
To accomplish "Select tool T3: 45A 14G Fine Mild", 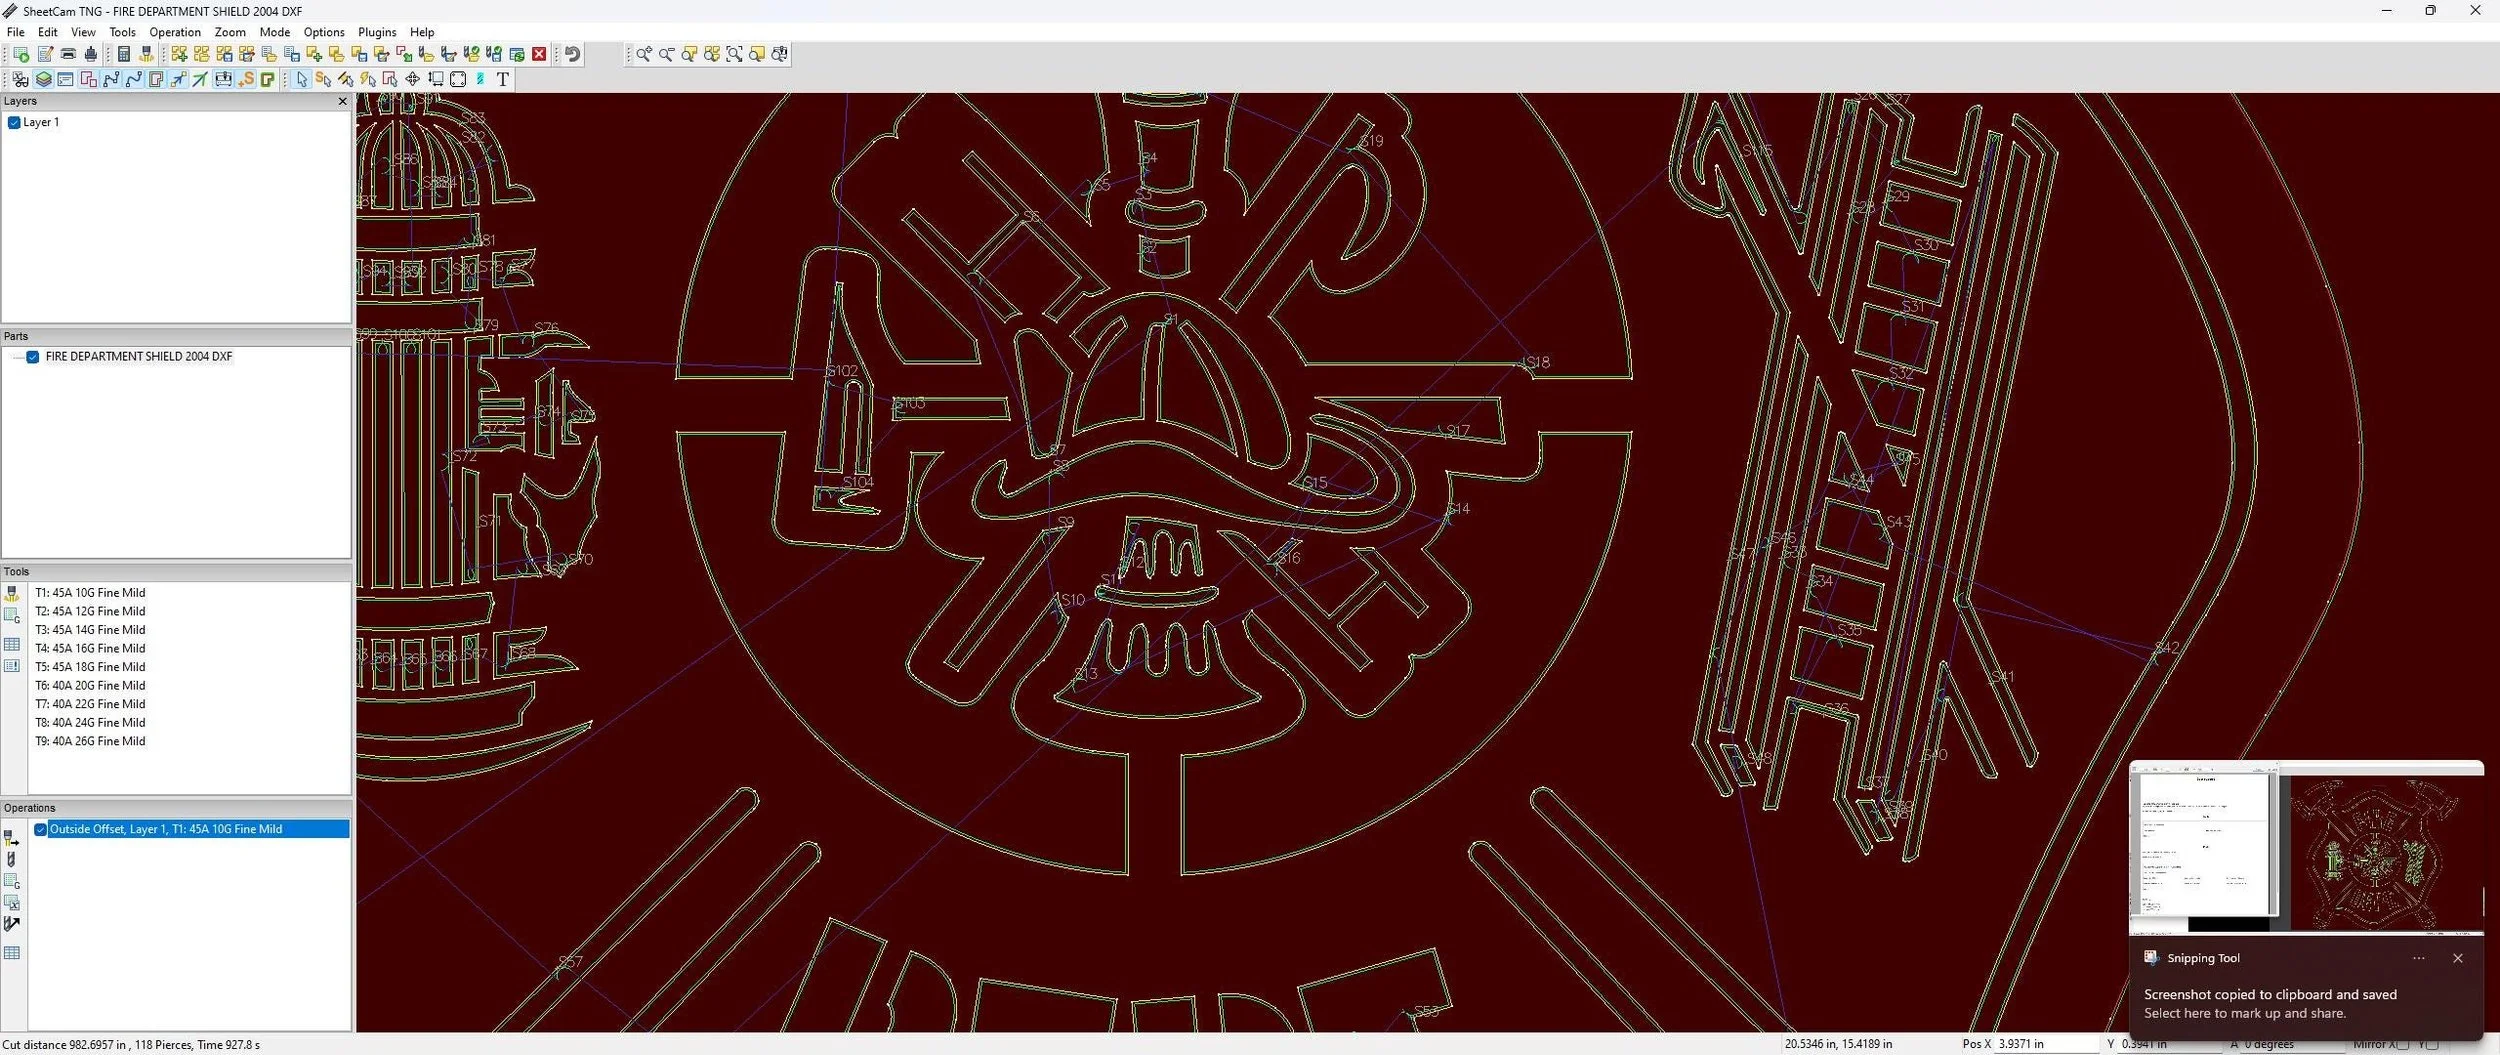I will (x=90, y=630).
